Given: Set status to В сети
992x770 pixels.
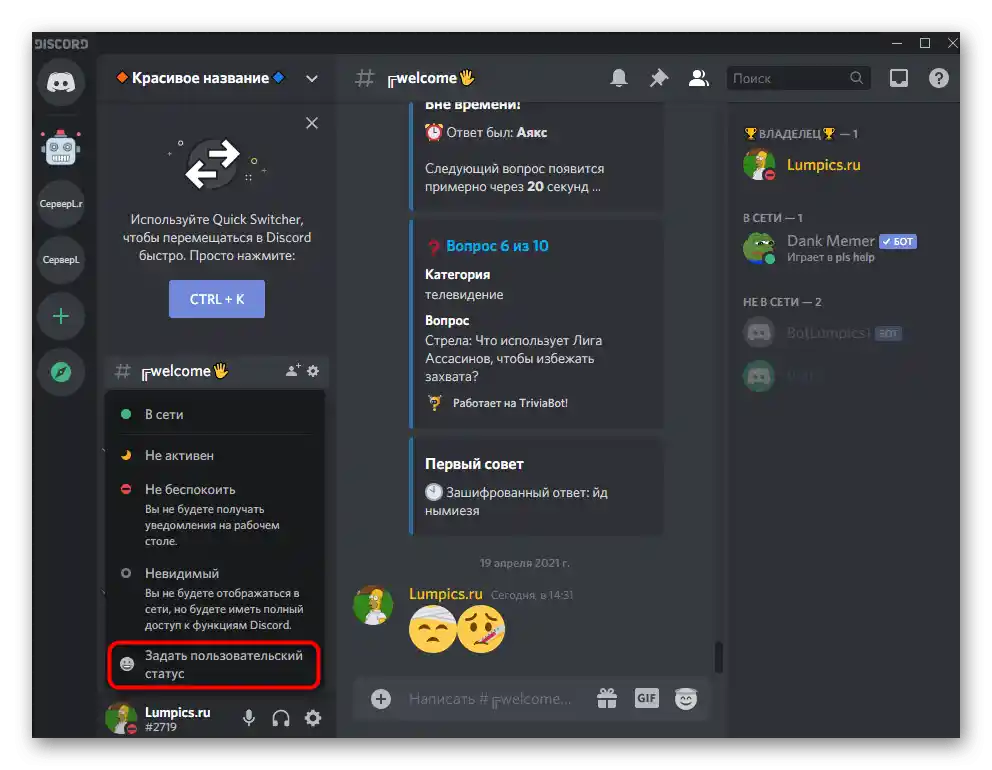Looking at the screenshot, I should coord(215,414).
